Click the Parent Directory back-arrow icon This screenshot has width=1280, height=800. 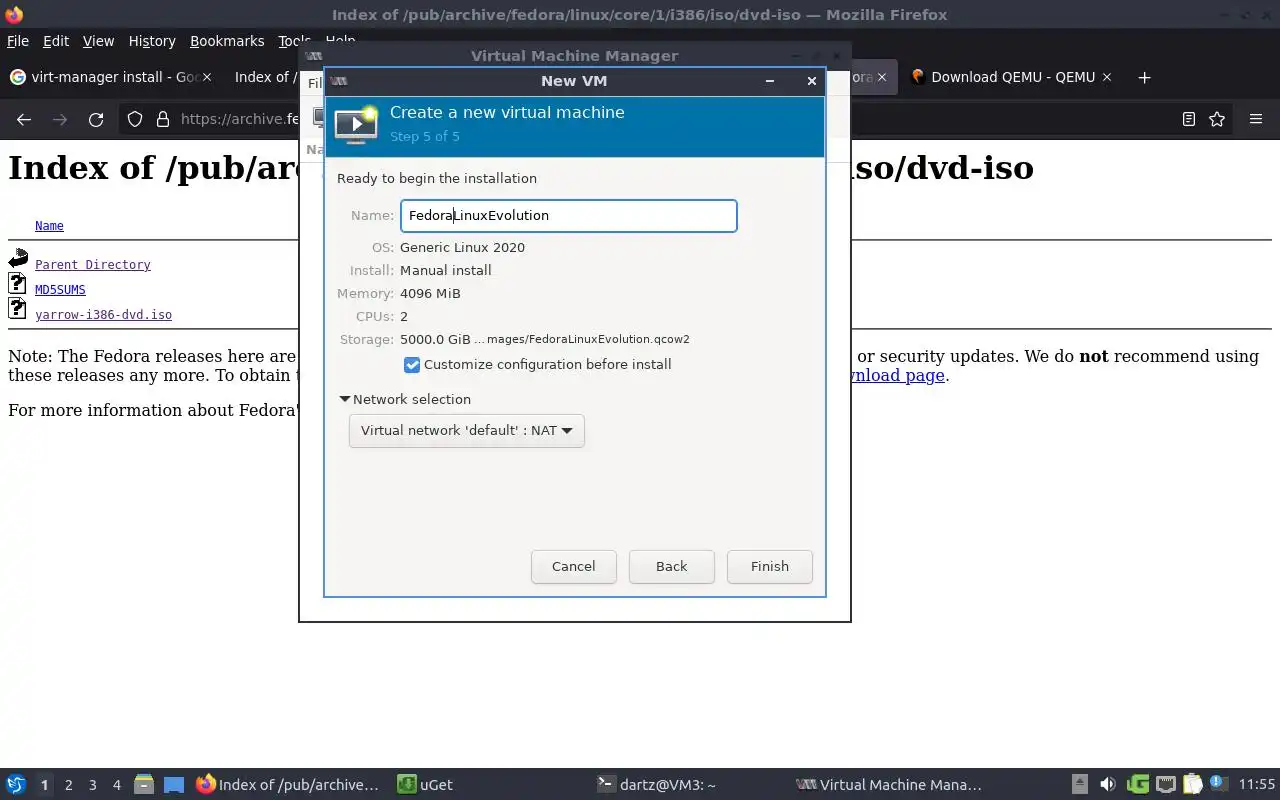(18, 260)
